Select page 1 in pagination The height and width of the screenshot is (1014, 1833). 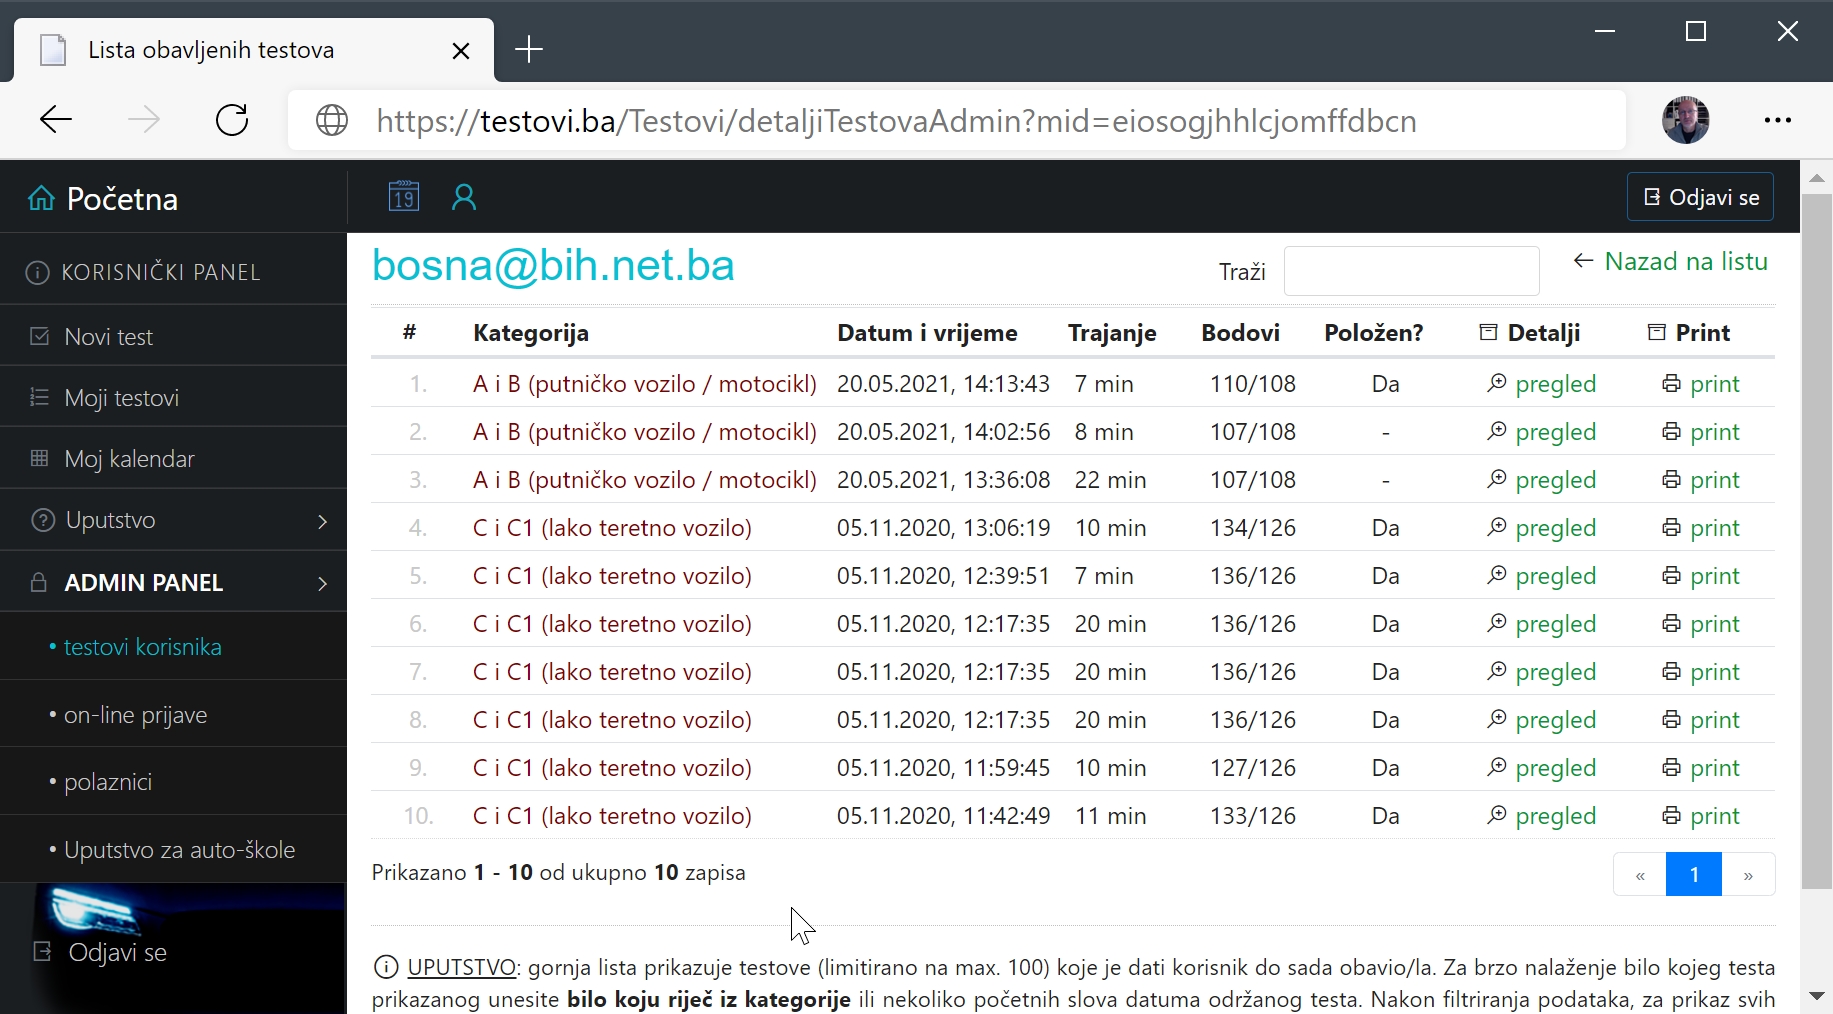click(1694, 875)
